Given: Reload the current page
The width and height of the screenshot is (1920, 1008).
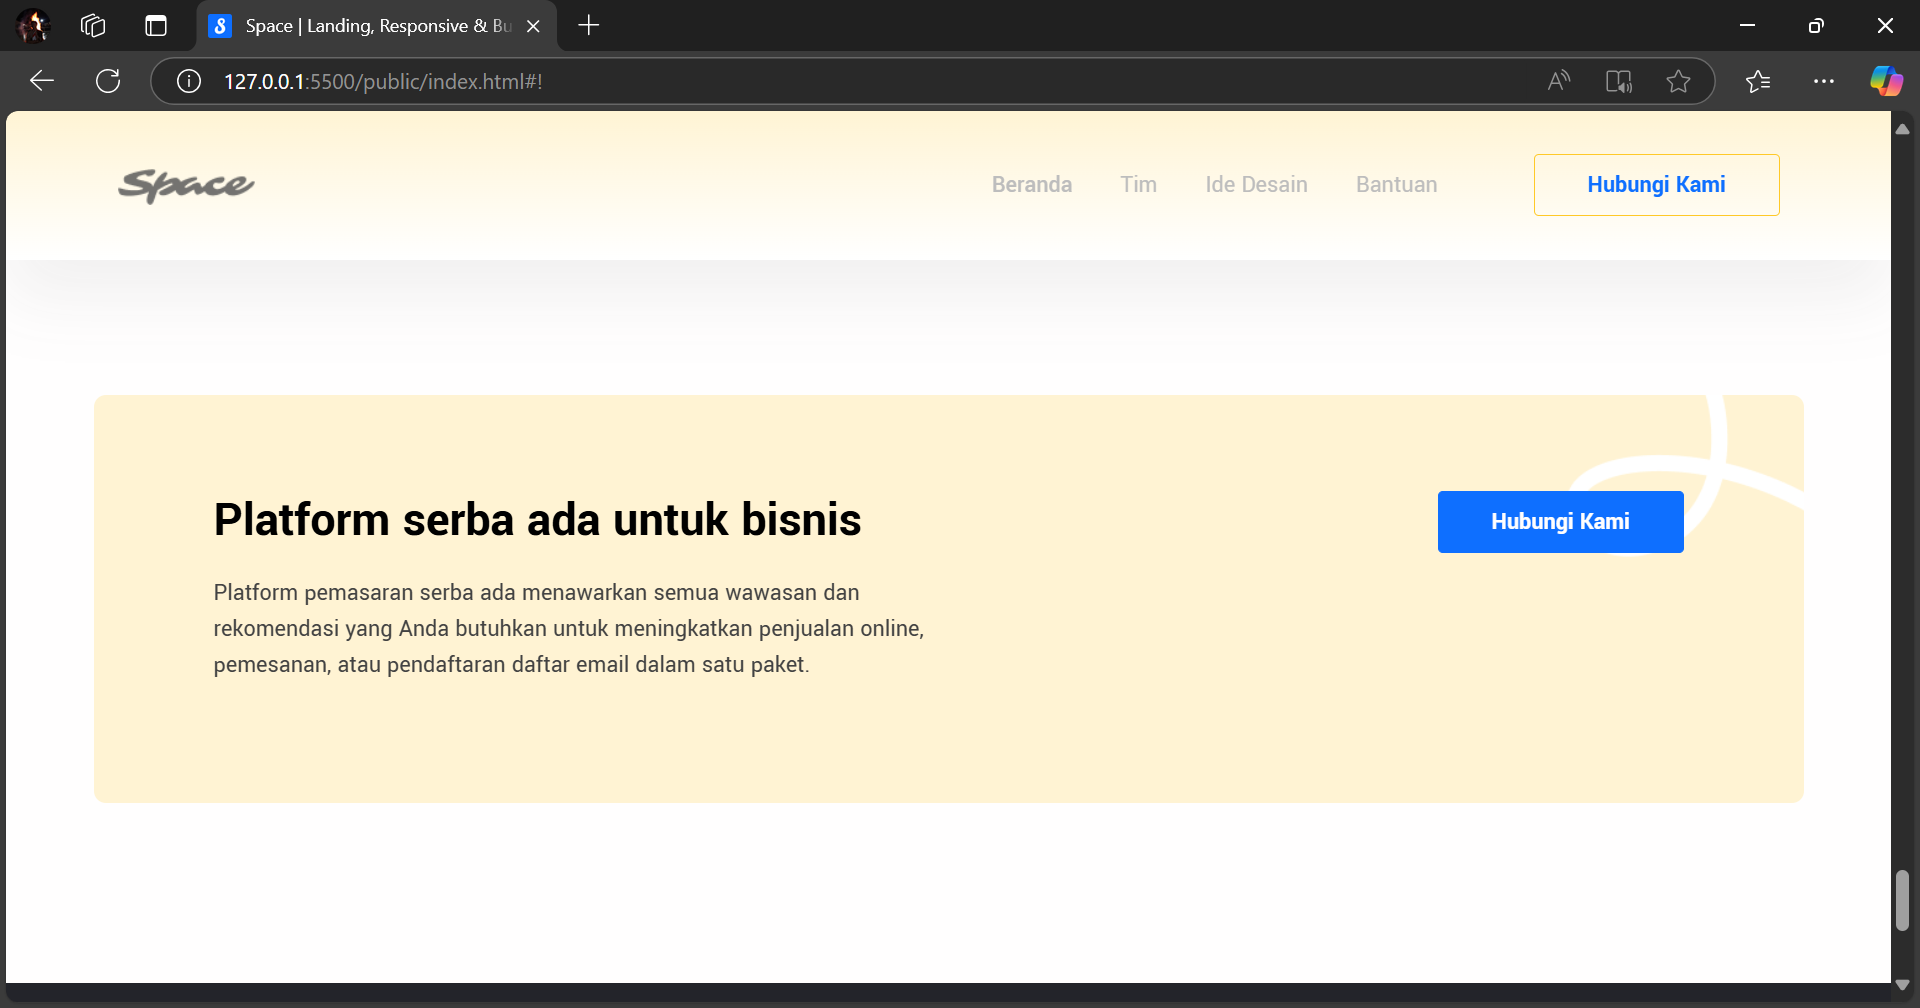Looking at the screenshot, I should click(x=108, y=81).
